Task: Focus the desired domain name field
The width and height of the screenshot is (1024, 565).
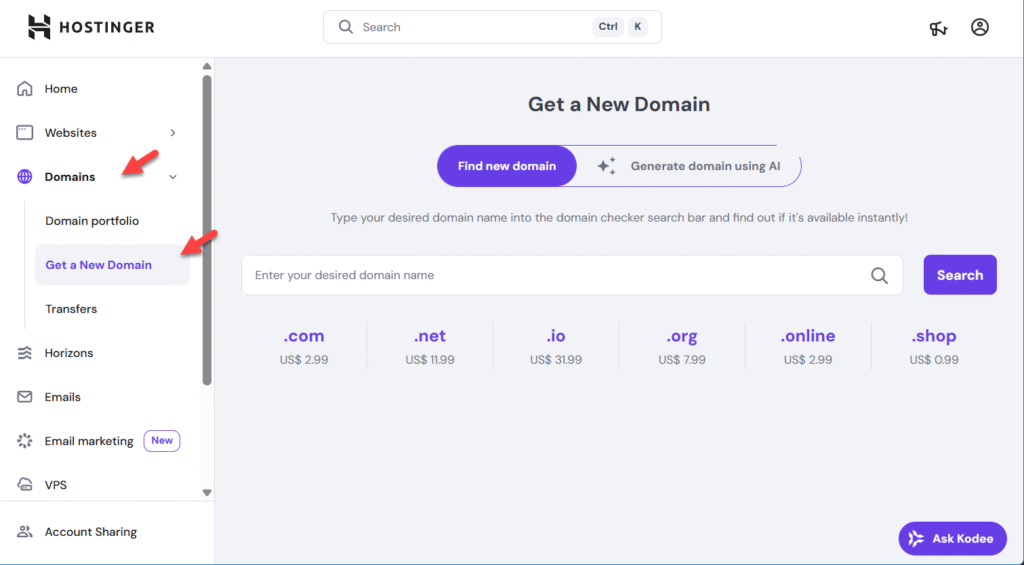Action: (x=572, y=275)
